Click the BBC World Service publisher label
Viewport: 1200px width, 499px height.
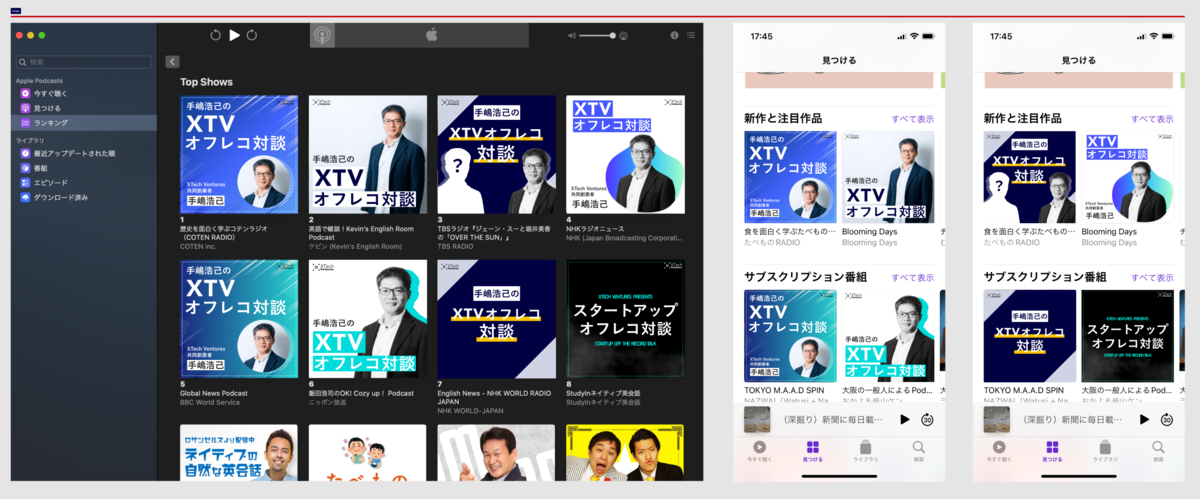(208, 403)
